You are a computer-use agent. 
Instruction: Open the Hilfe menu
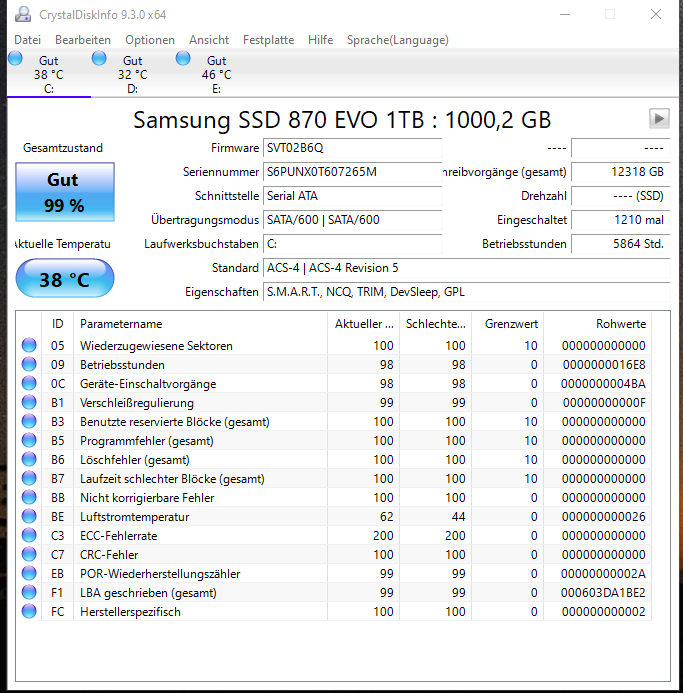point(321,40)
